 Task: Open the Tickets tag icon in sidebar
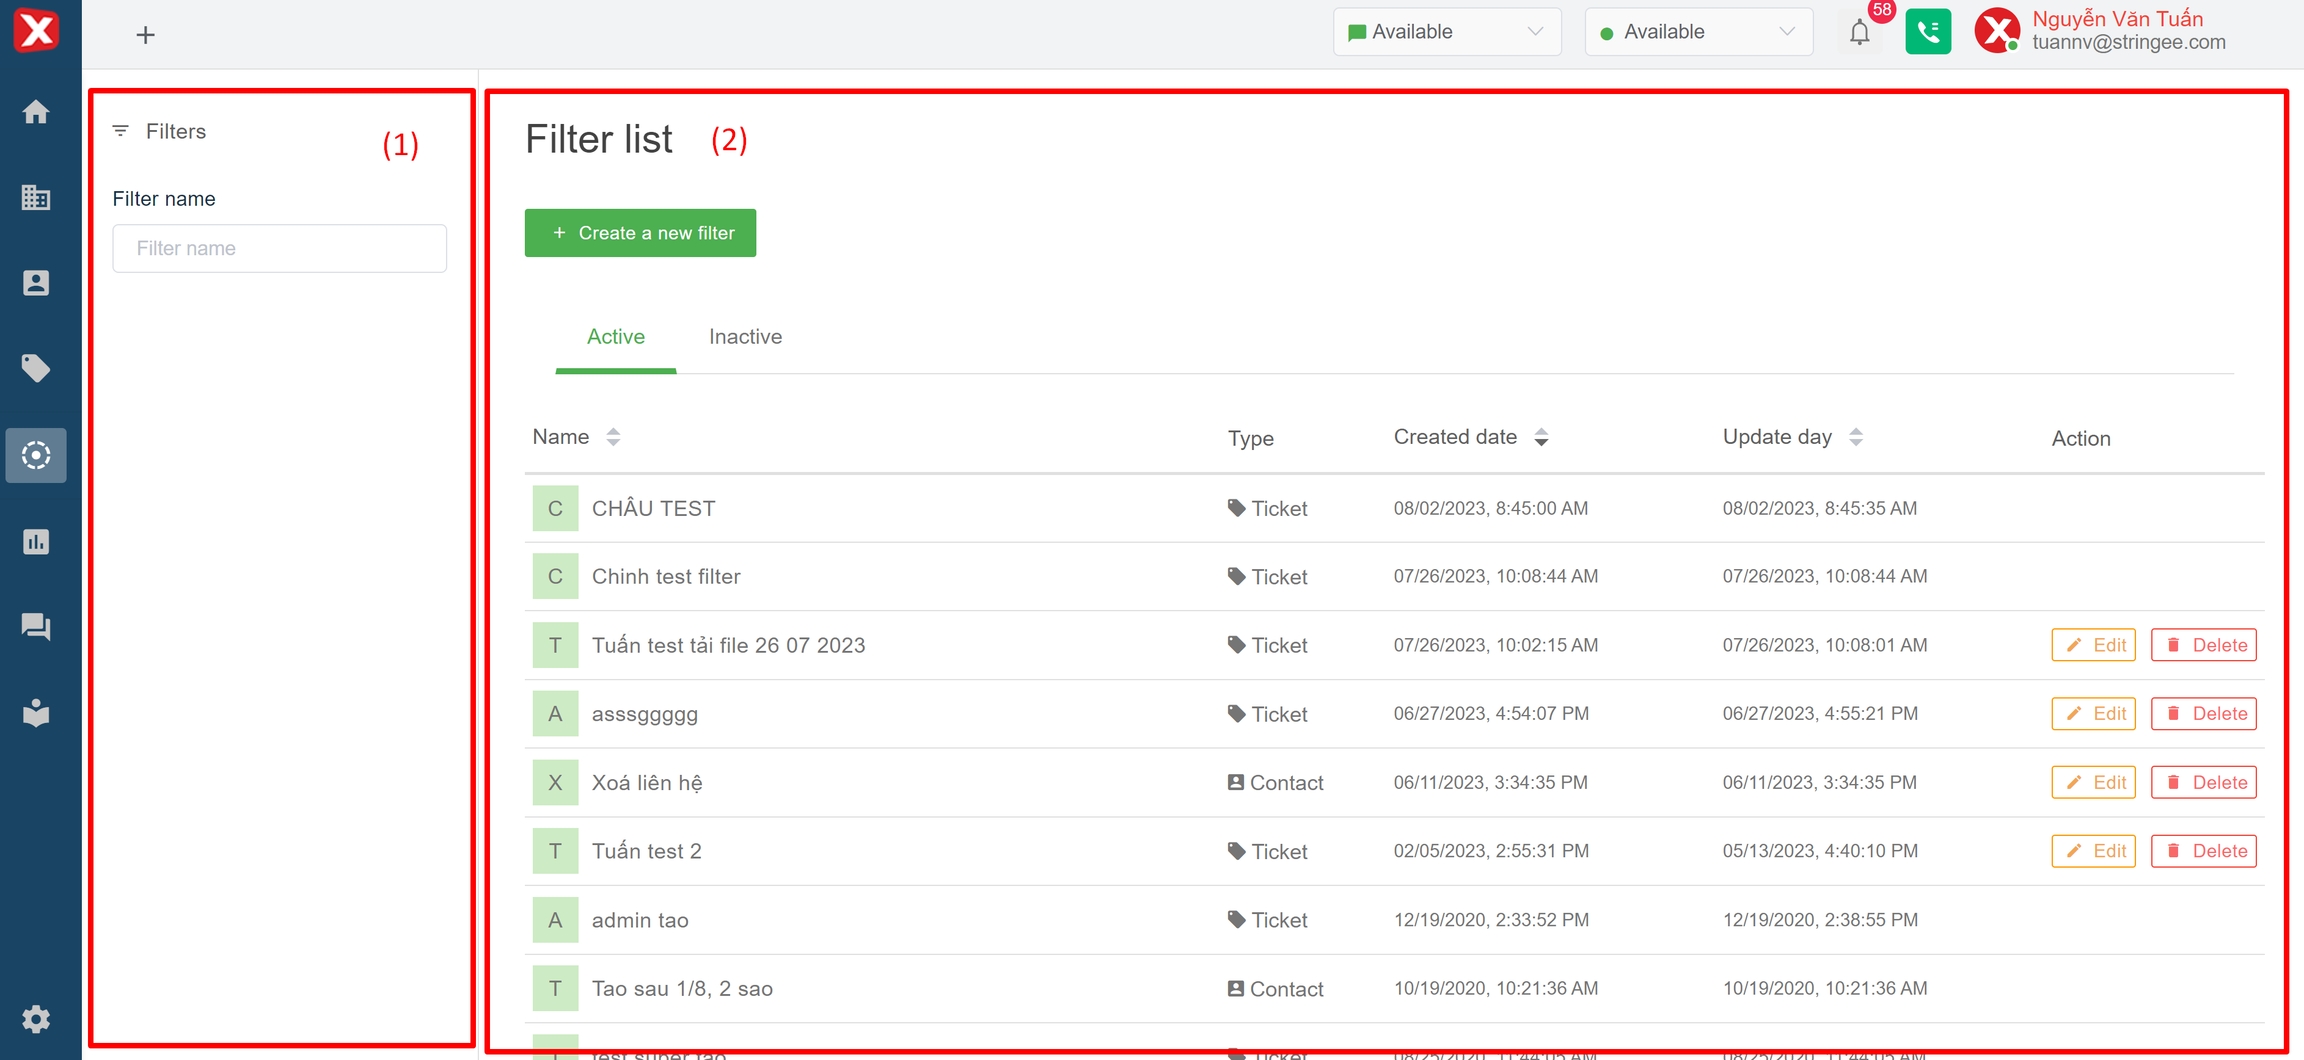pos(36,369)
